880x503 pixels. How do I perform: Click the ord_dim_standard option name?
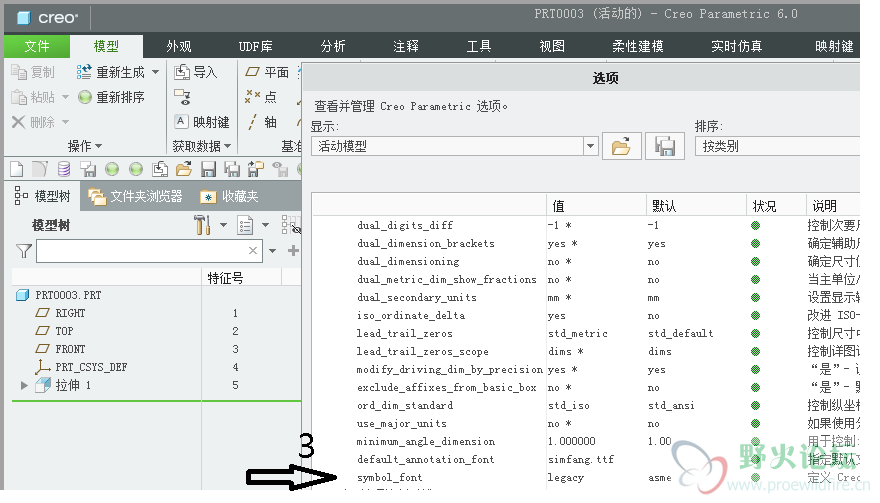[405, 405]
